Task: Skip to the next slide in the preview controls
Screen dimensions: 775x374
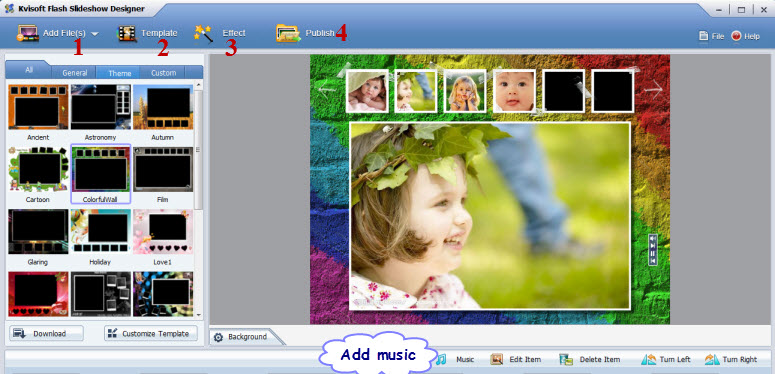Action: 653,246
